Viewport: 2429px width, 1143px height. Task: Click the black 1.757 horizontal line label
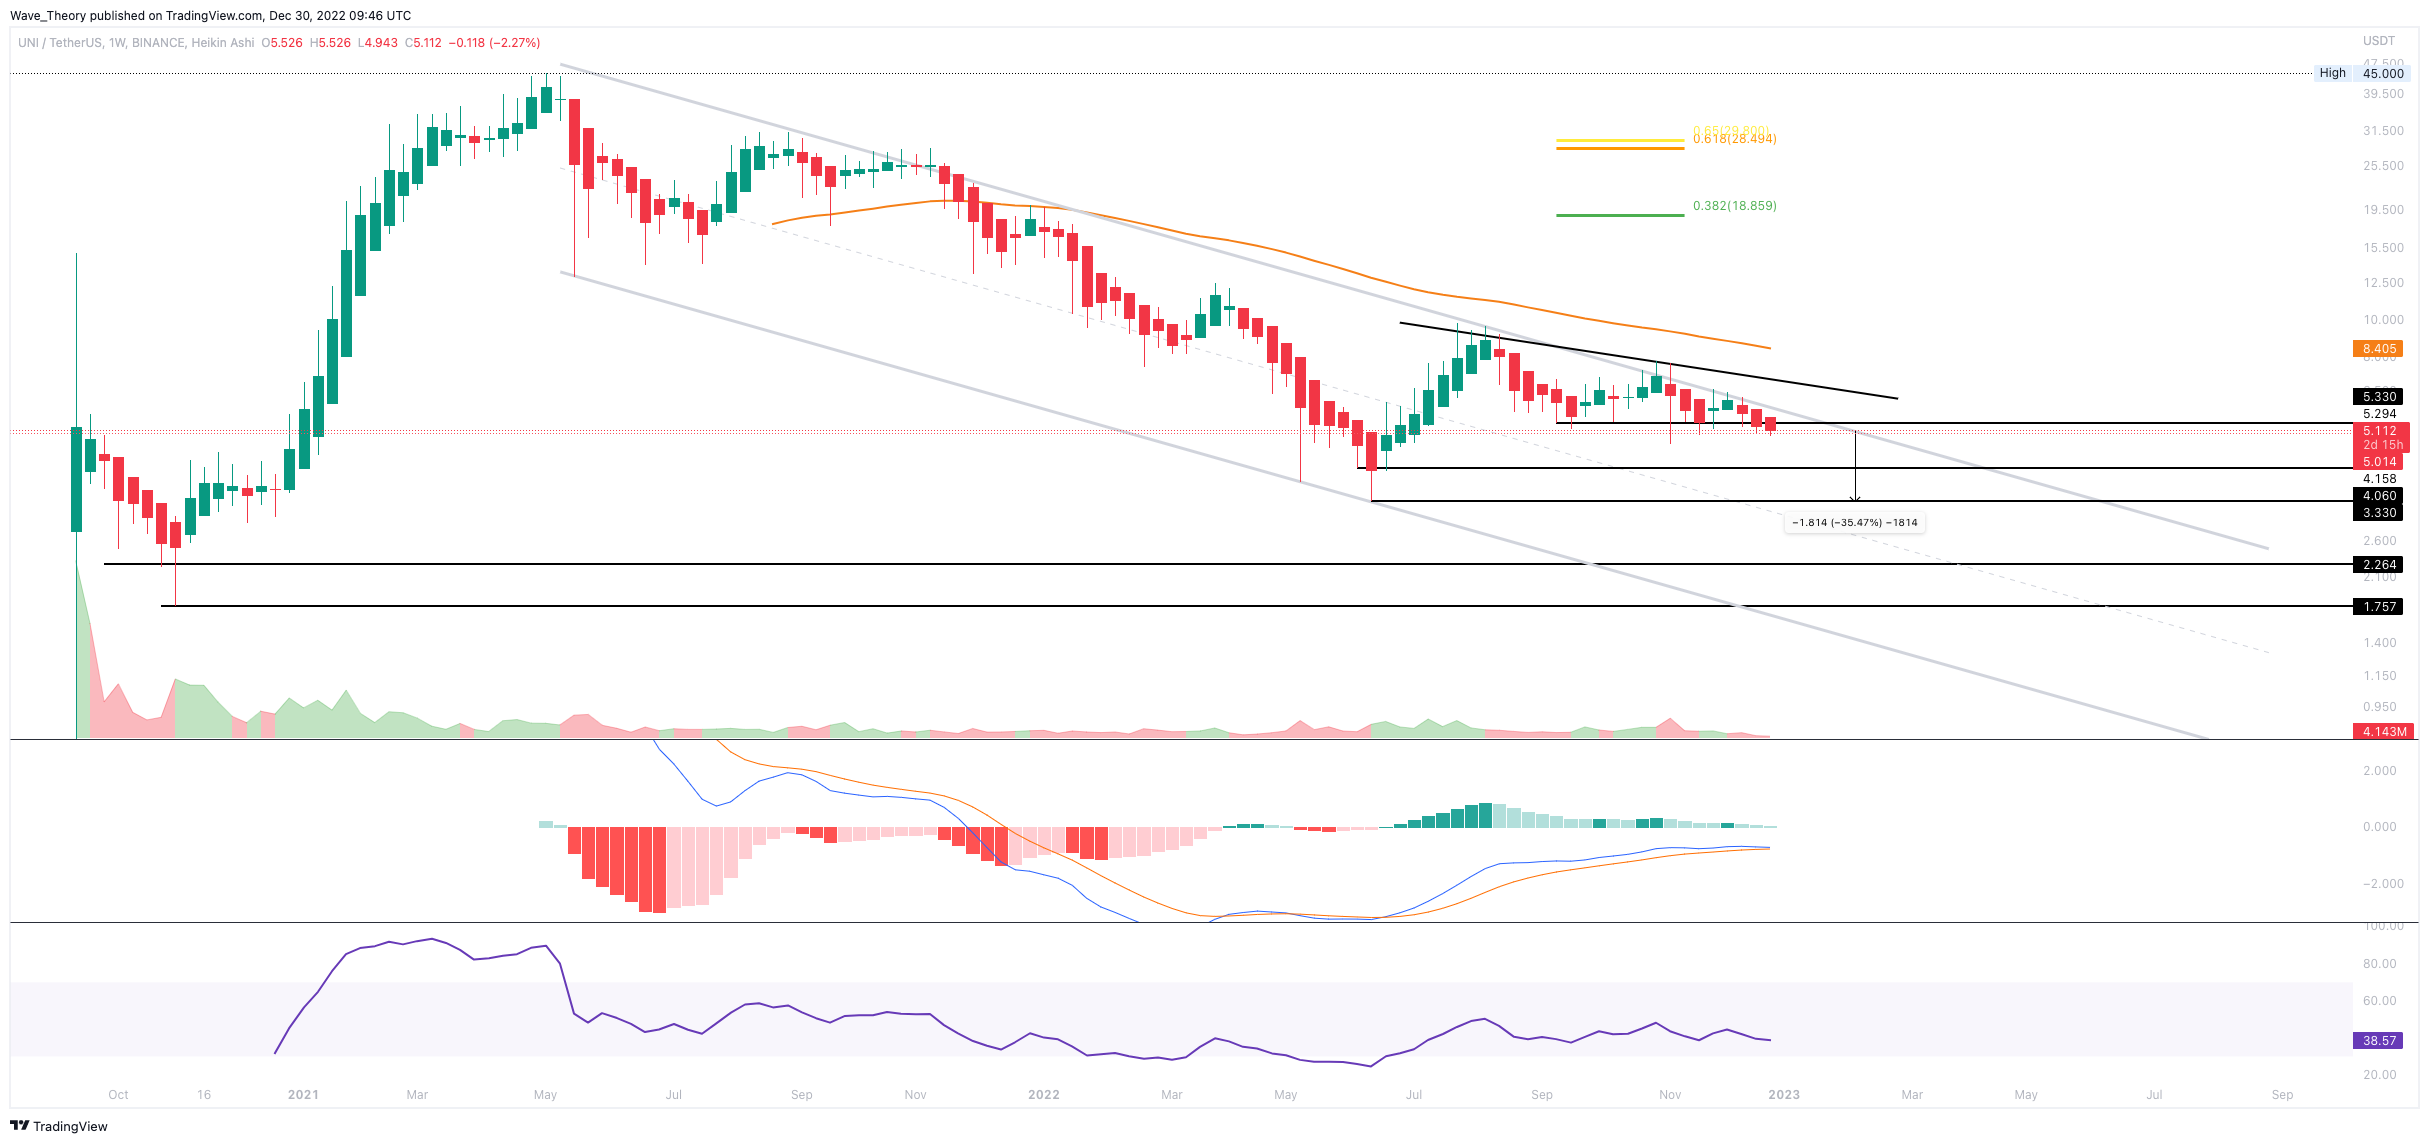click(2378, 607)
